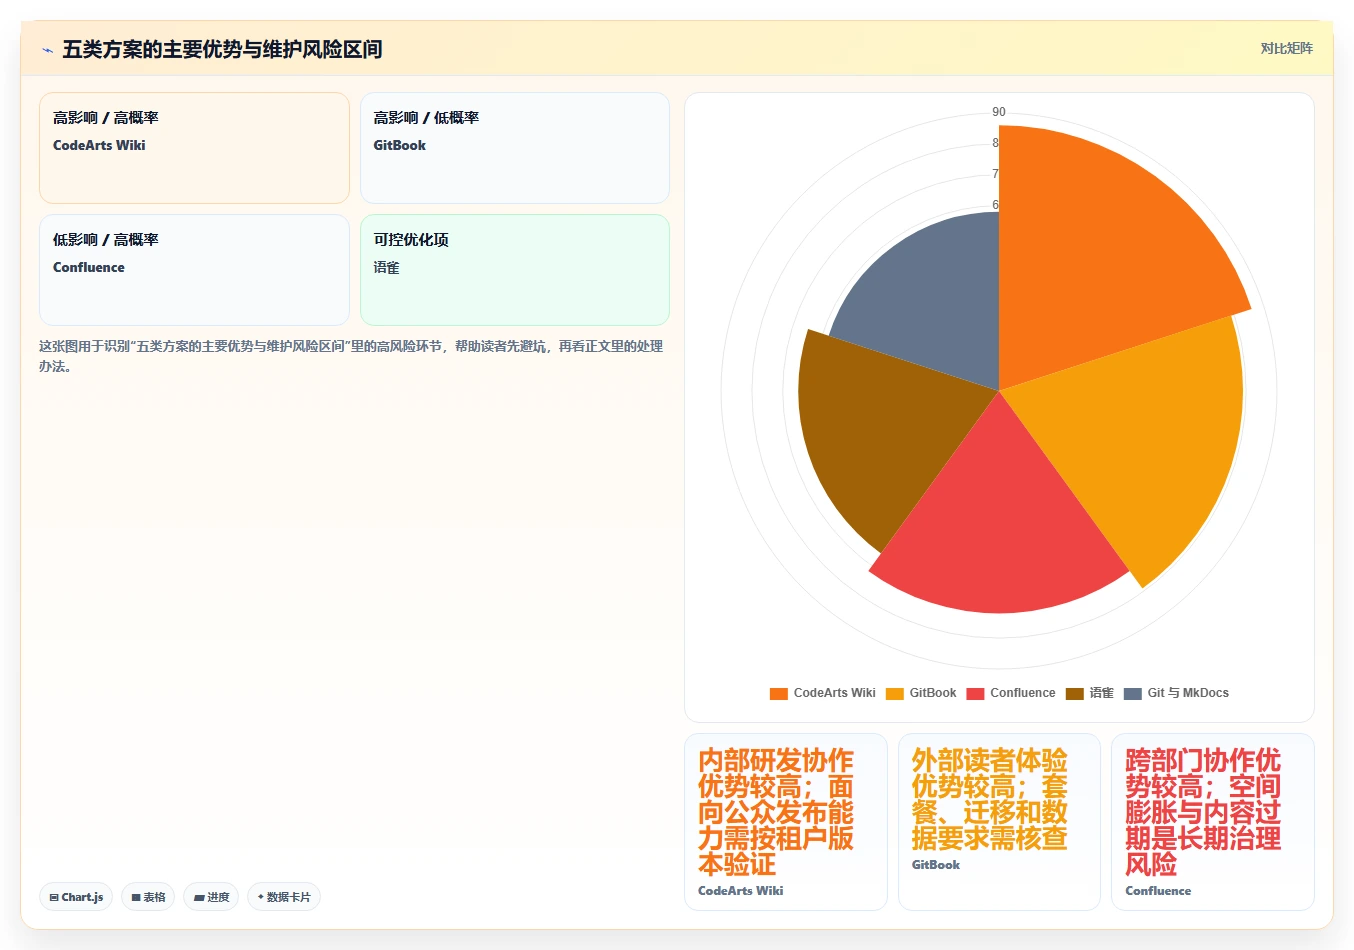The width and height of the screenshot is (1354, 950).
Task: Toggle the CodeArts Wiki legend label
Action: (834, 693)
